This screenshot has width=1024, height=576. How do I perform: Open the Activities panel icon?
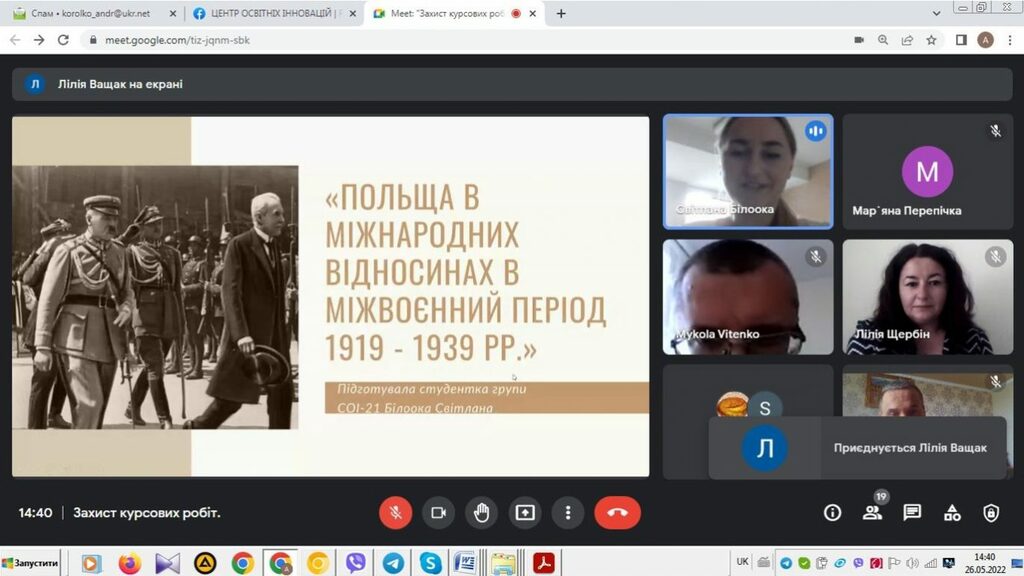coord(952,513)
